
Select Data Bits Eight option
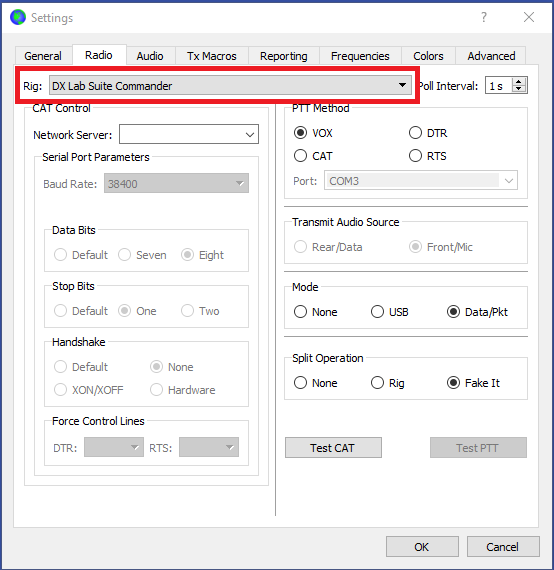(x=202, y=255)
